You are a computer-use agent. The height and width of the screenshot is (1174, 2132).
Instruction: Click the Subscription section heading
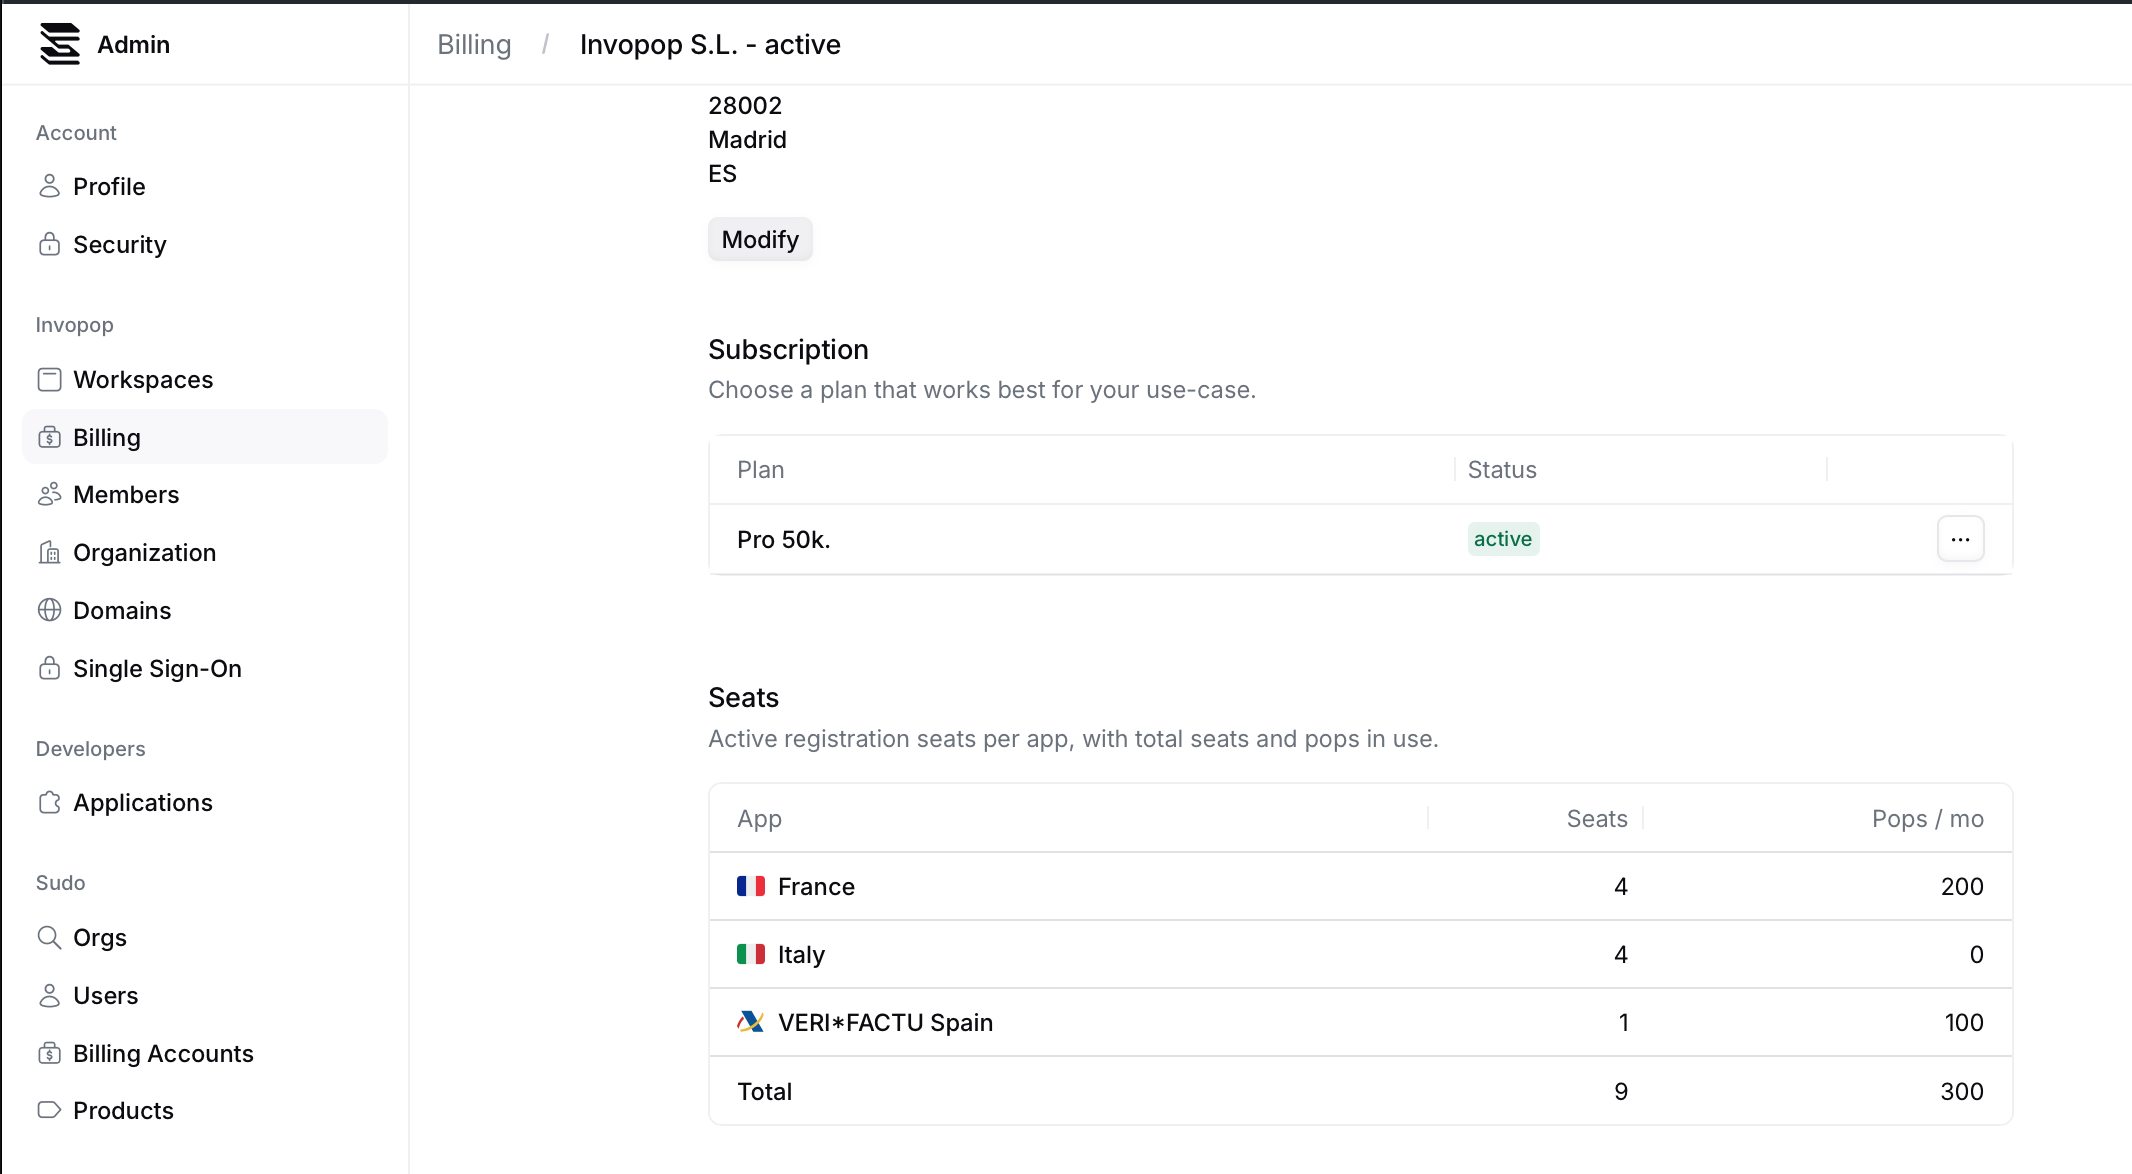[x=788, y=349]
